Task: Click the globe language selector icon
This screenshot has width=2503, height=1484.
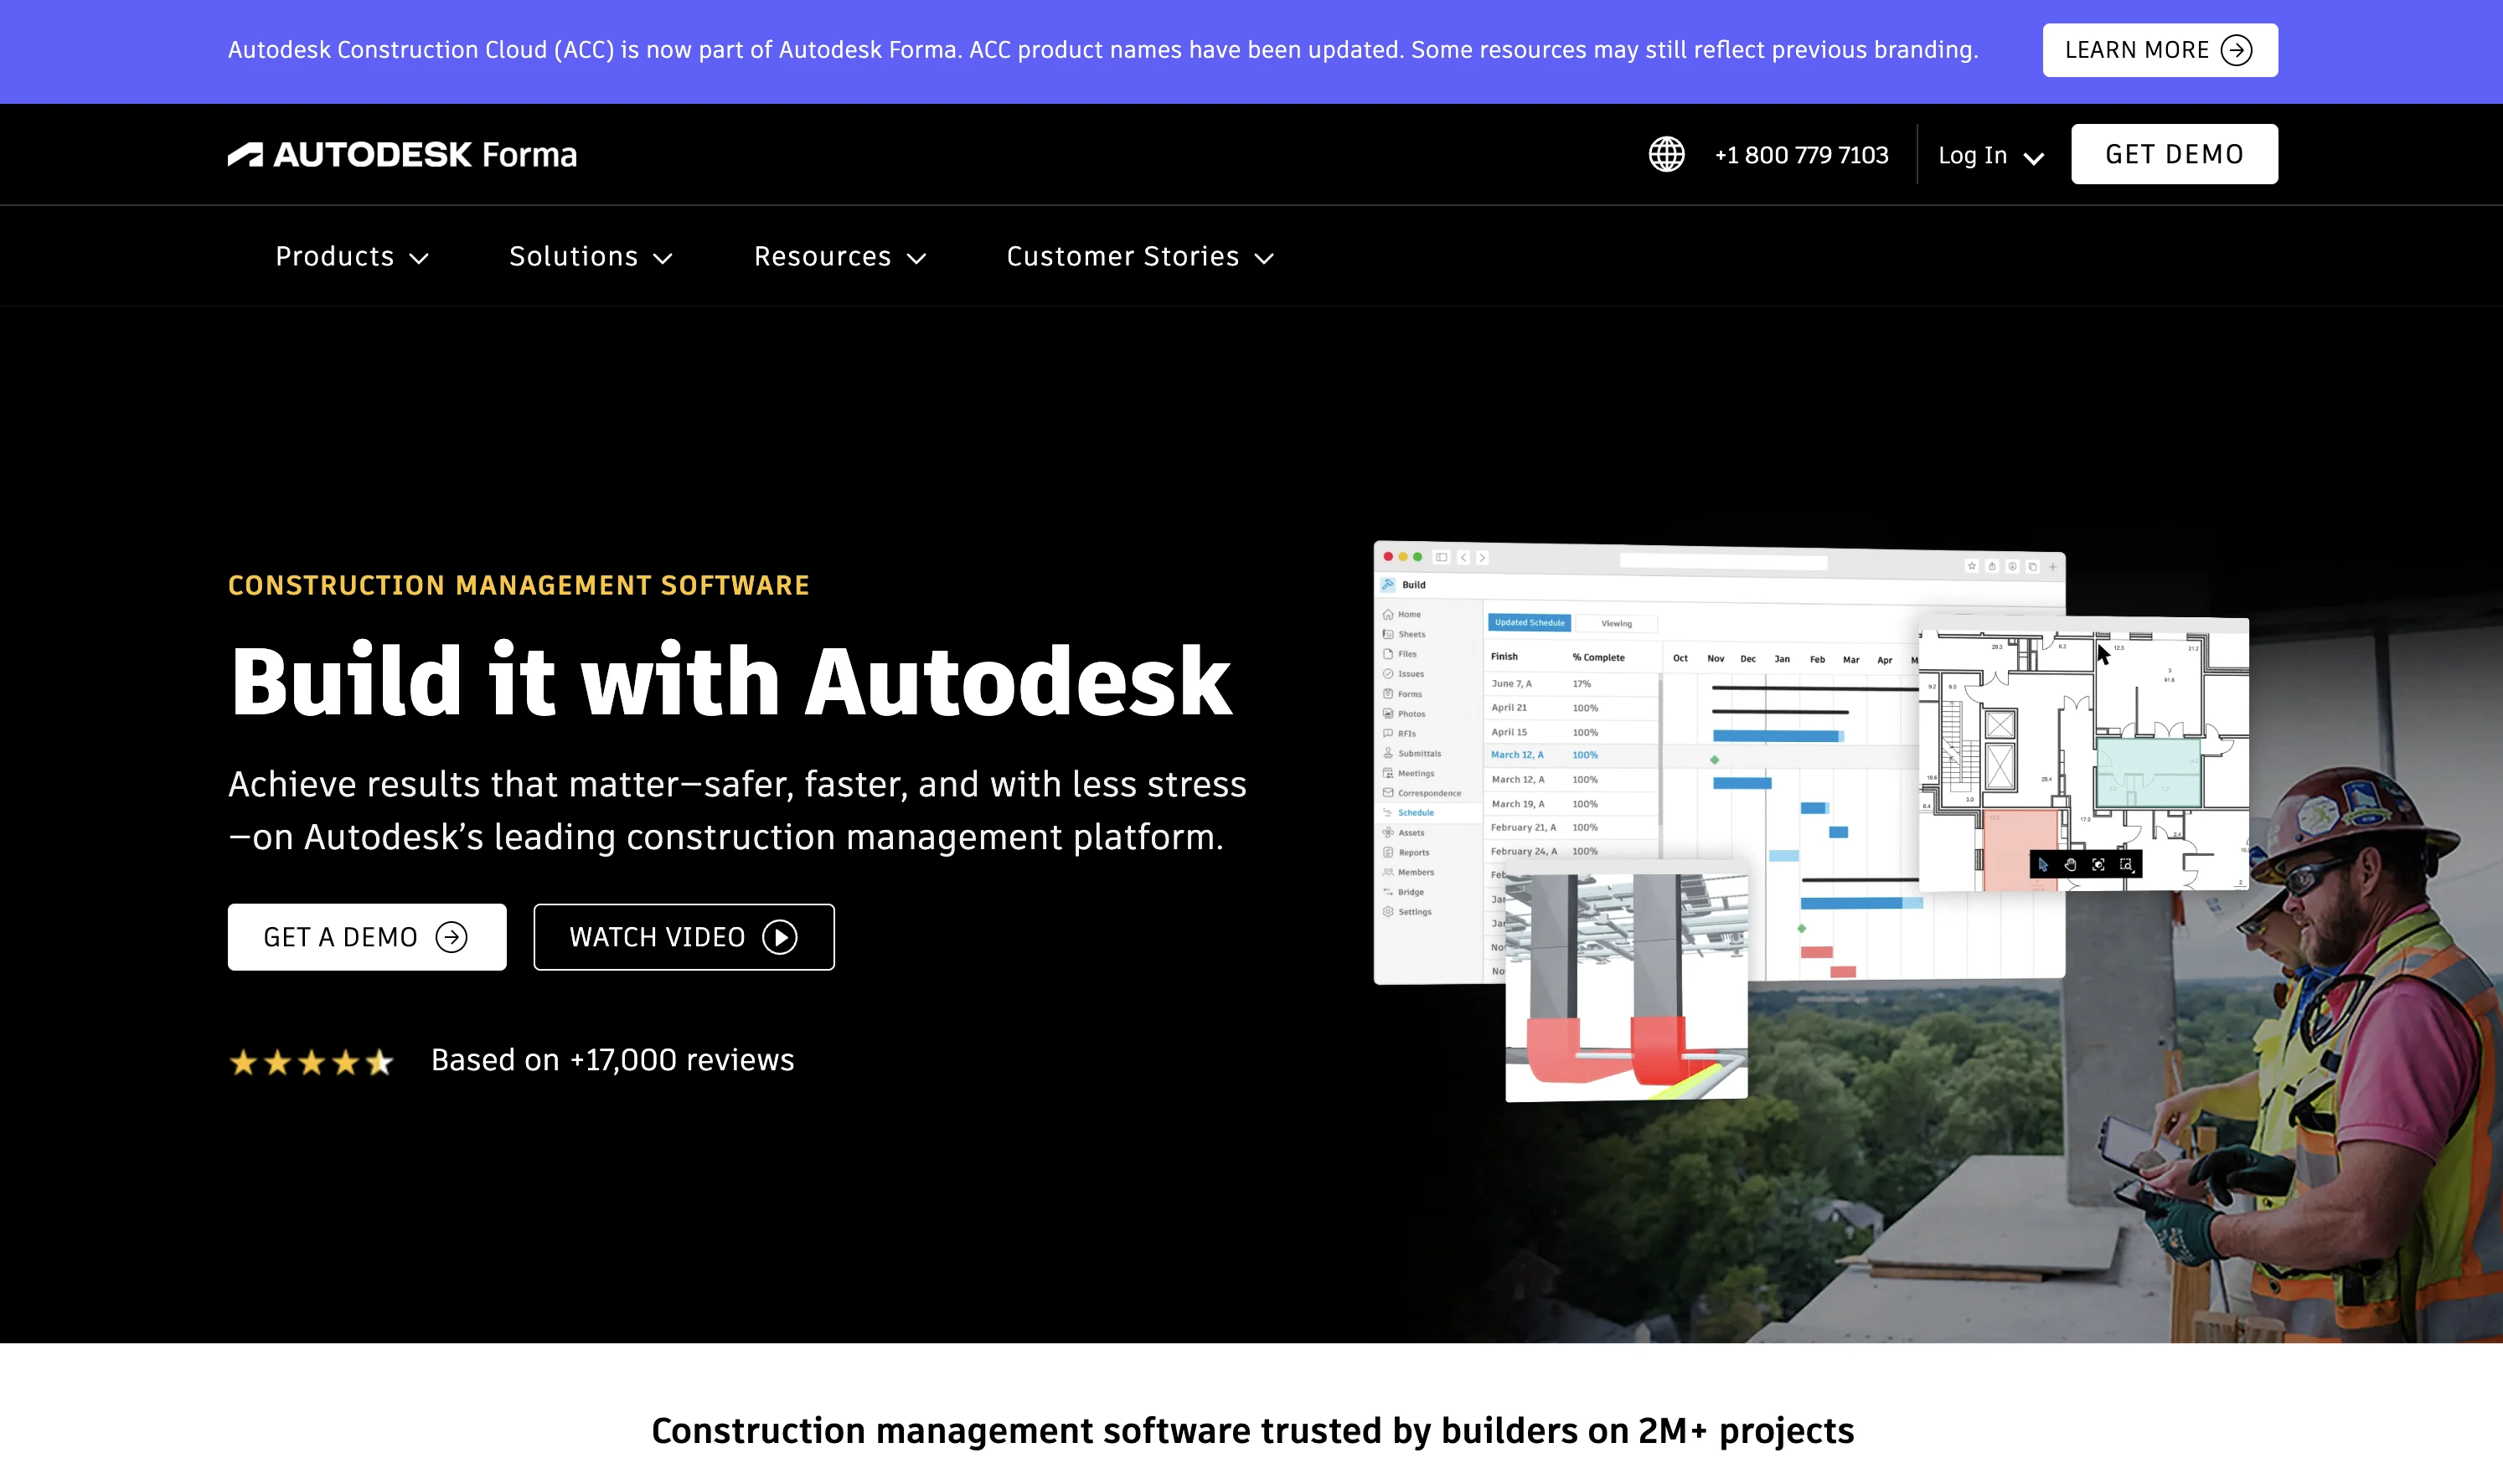Action: click(1666, 154)
